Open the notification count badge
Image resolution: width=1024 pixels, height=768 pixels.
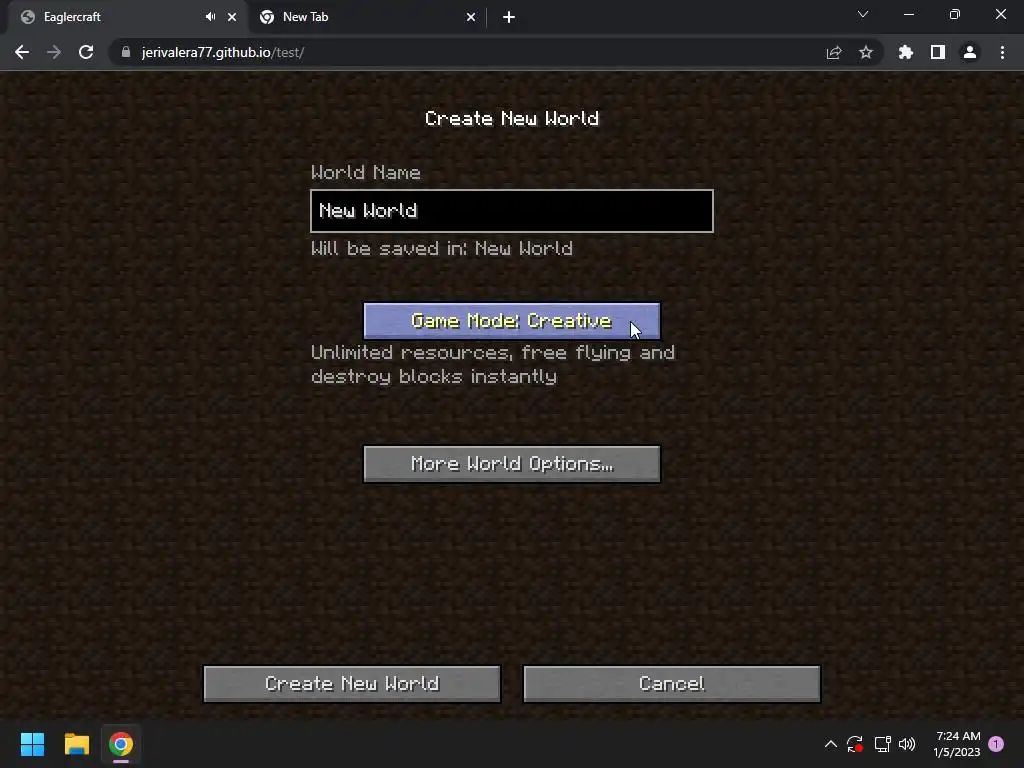[x=996, y=744]
